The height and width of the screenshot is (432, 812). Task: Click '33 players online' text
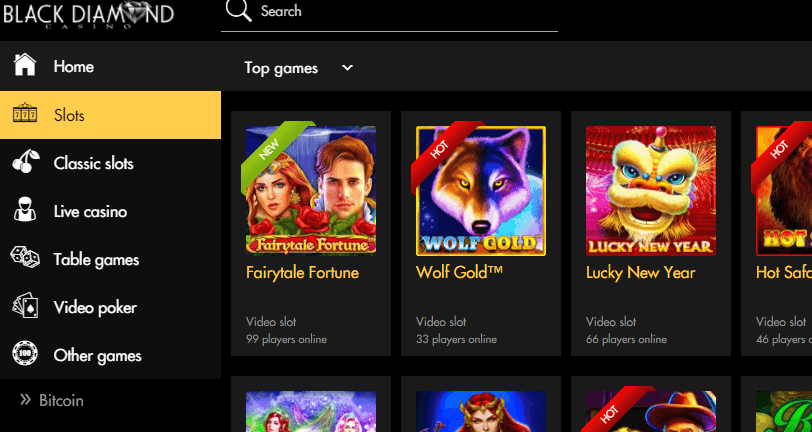[456, 340]
